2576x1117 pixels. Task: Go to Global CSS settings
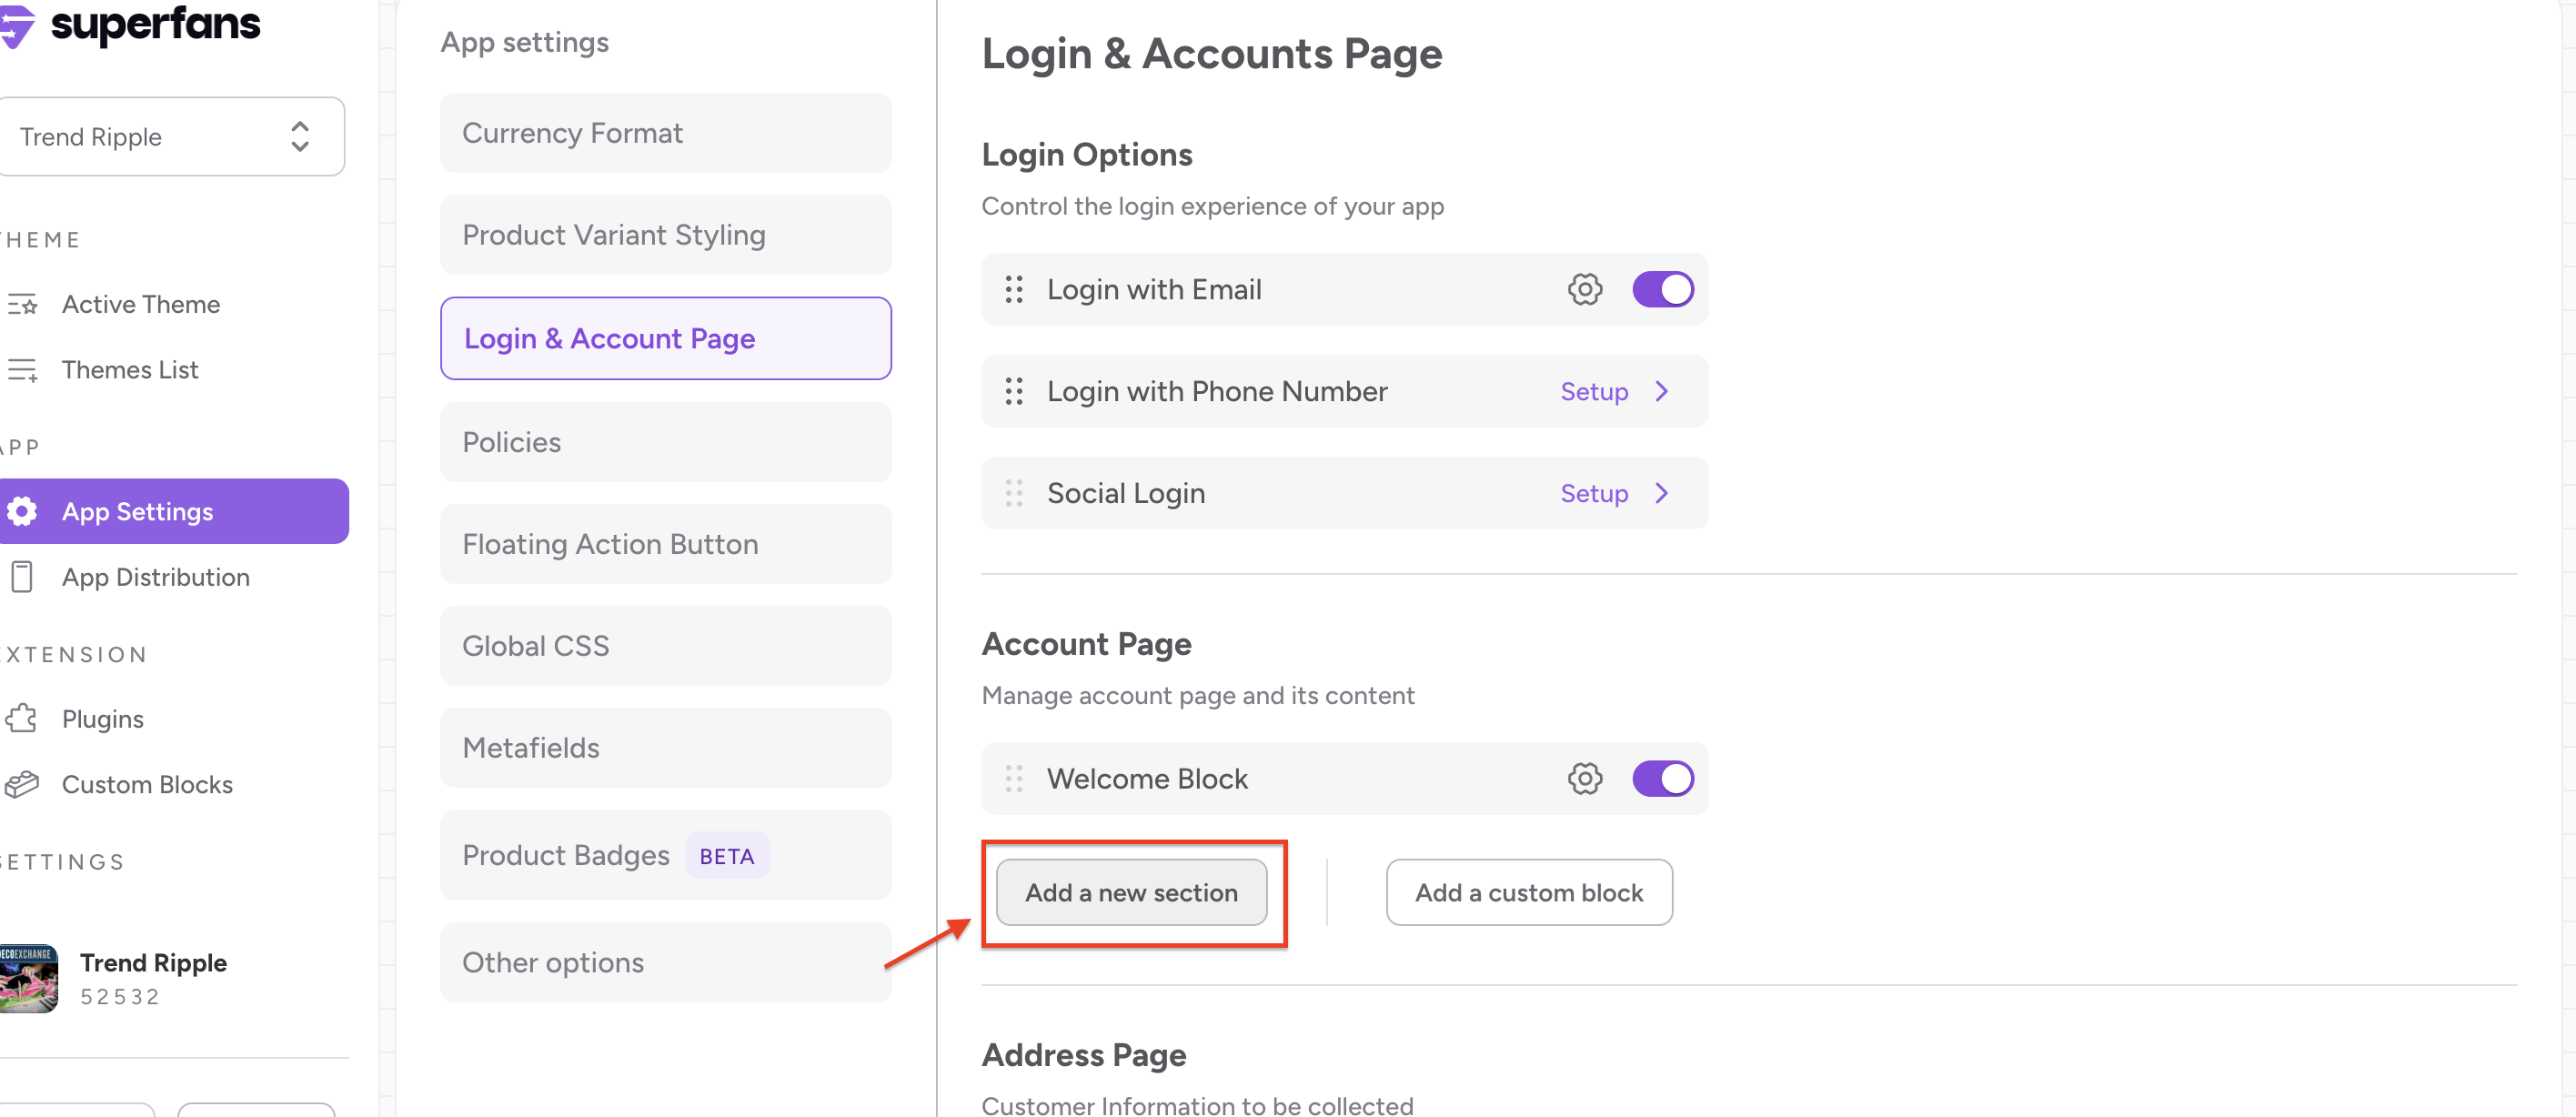coord(665,646)
